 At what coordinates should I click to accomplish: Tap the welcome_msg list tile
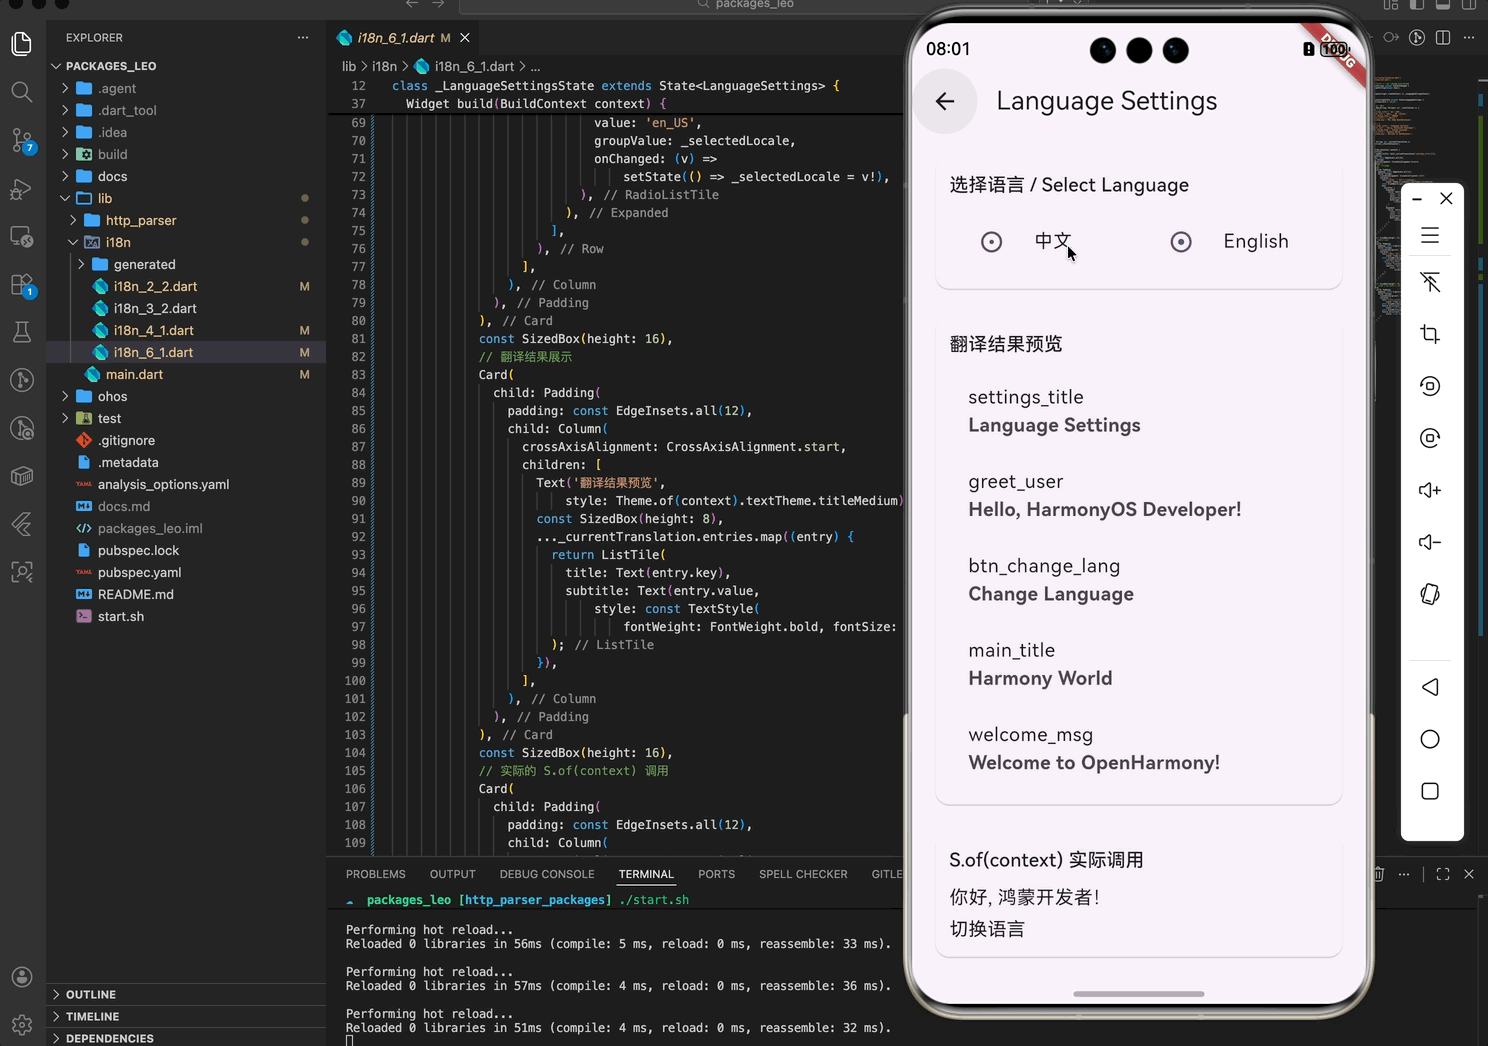click(x=1138, y=749)
